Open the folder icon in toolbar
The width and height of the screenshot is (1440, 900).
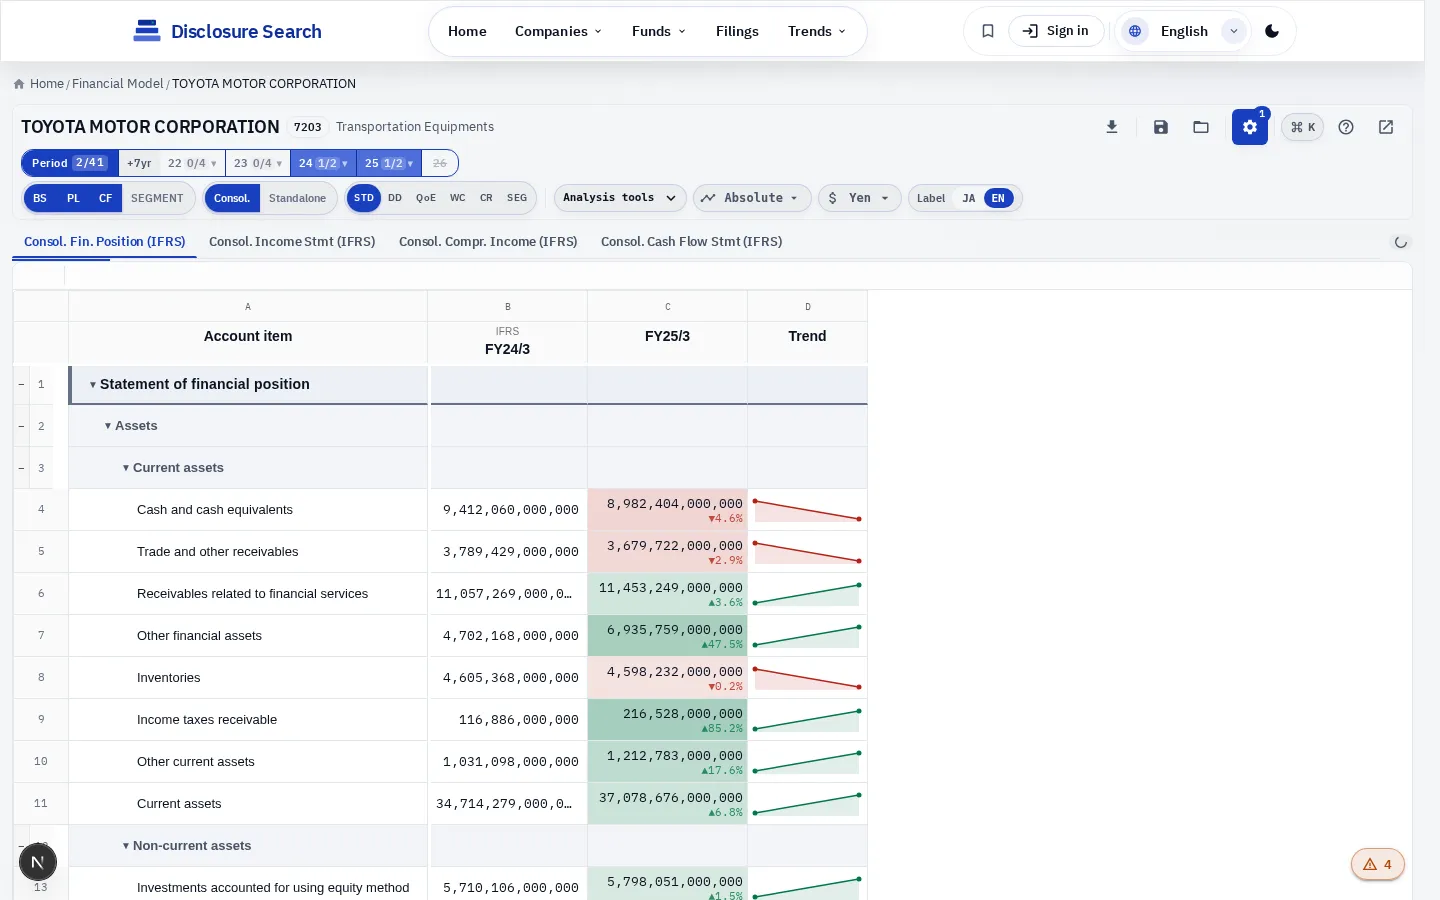tap(1201, 127)
